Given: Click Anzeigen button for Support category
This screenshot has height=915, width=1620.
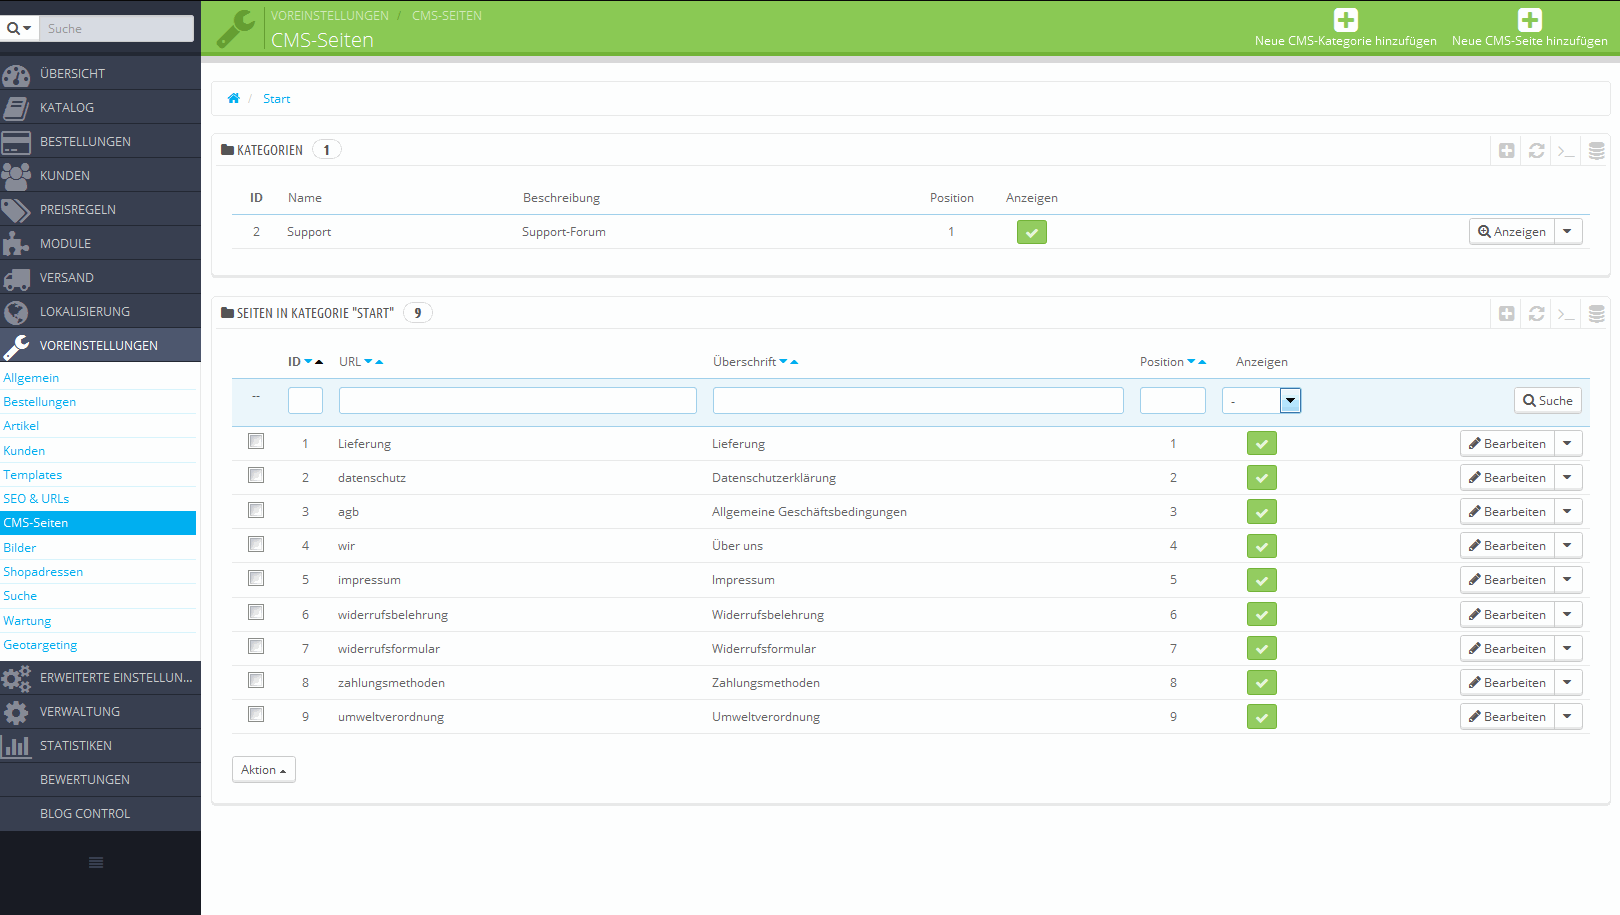Looking at the screenshot, I should [x=1512, y=232].
